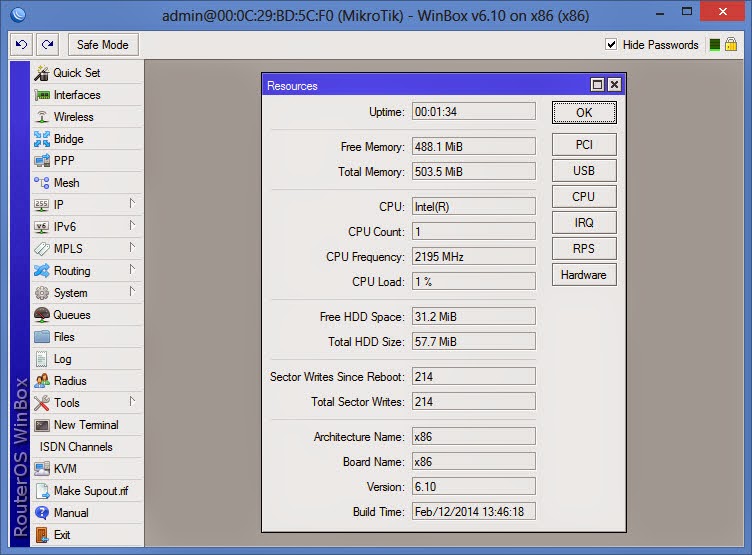This screenshot has height=555, width=752.
Task: Click the Routing arrows icon
Action: coord(42,271)
